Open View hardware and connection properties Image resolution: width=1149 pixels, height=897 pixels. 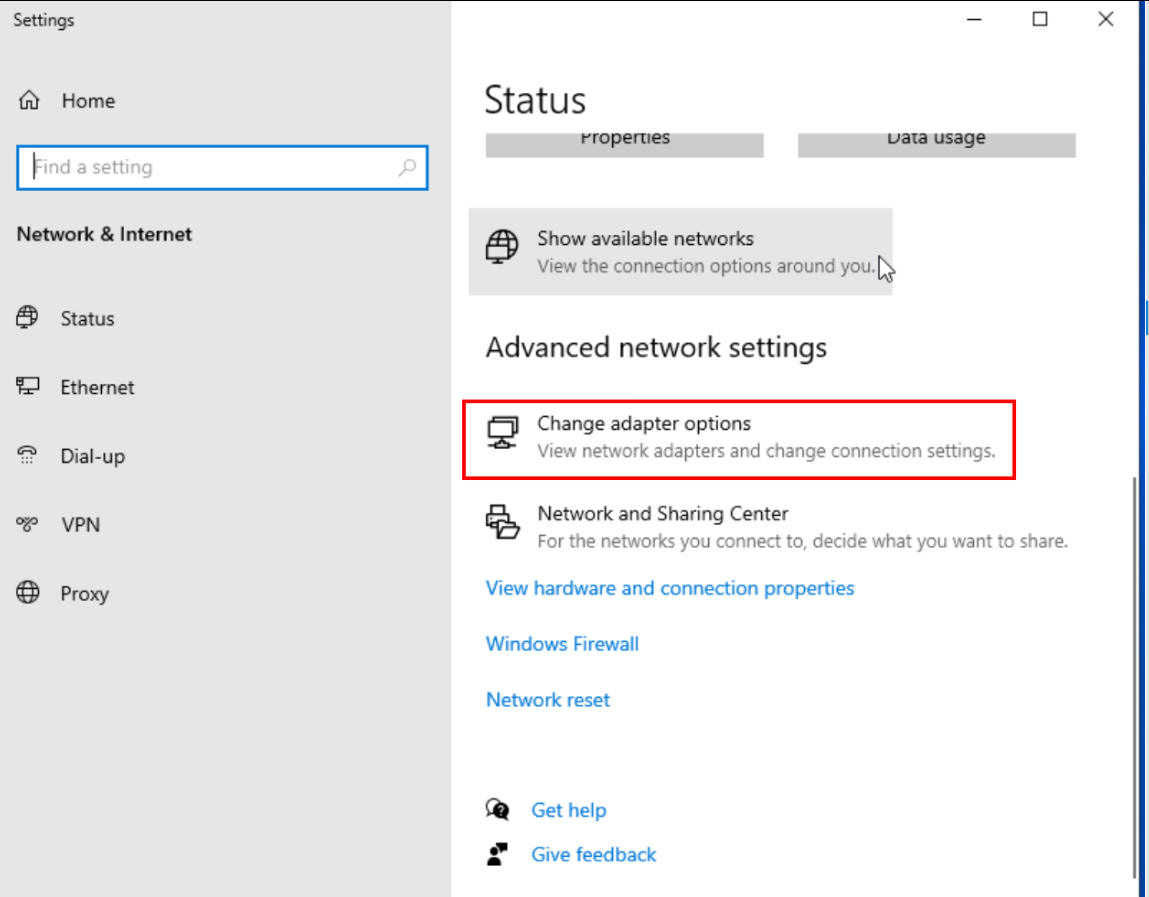670,588
